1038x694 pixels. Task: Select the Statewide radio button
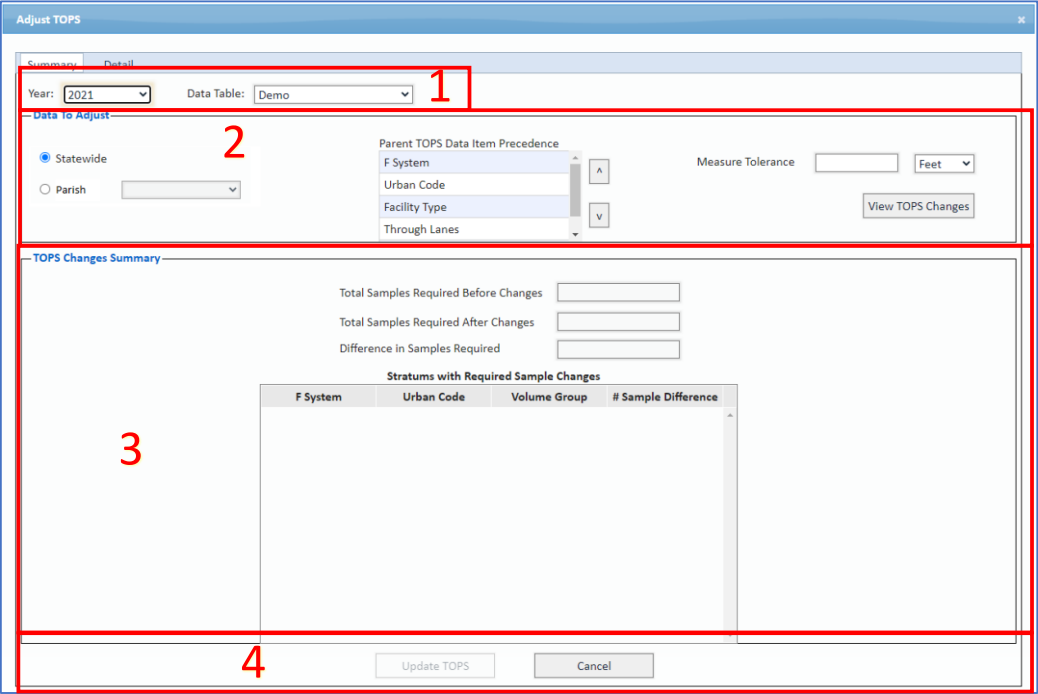[45, 158]
